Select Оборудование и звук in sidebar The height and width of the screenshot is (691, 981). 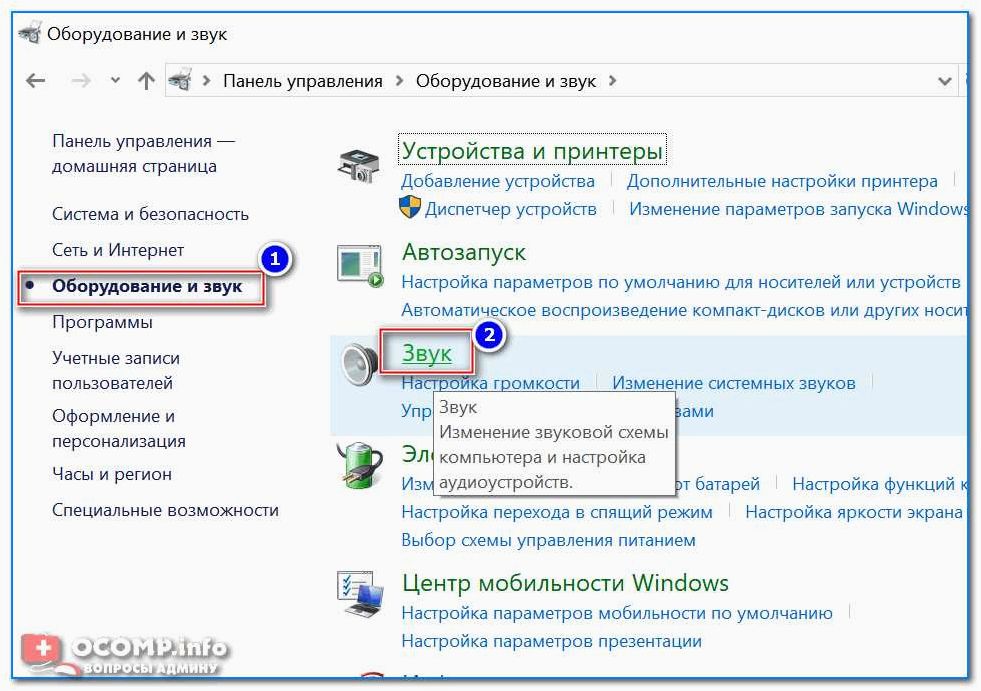pyautogui.click(x=147, y=286)
